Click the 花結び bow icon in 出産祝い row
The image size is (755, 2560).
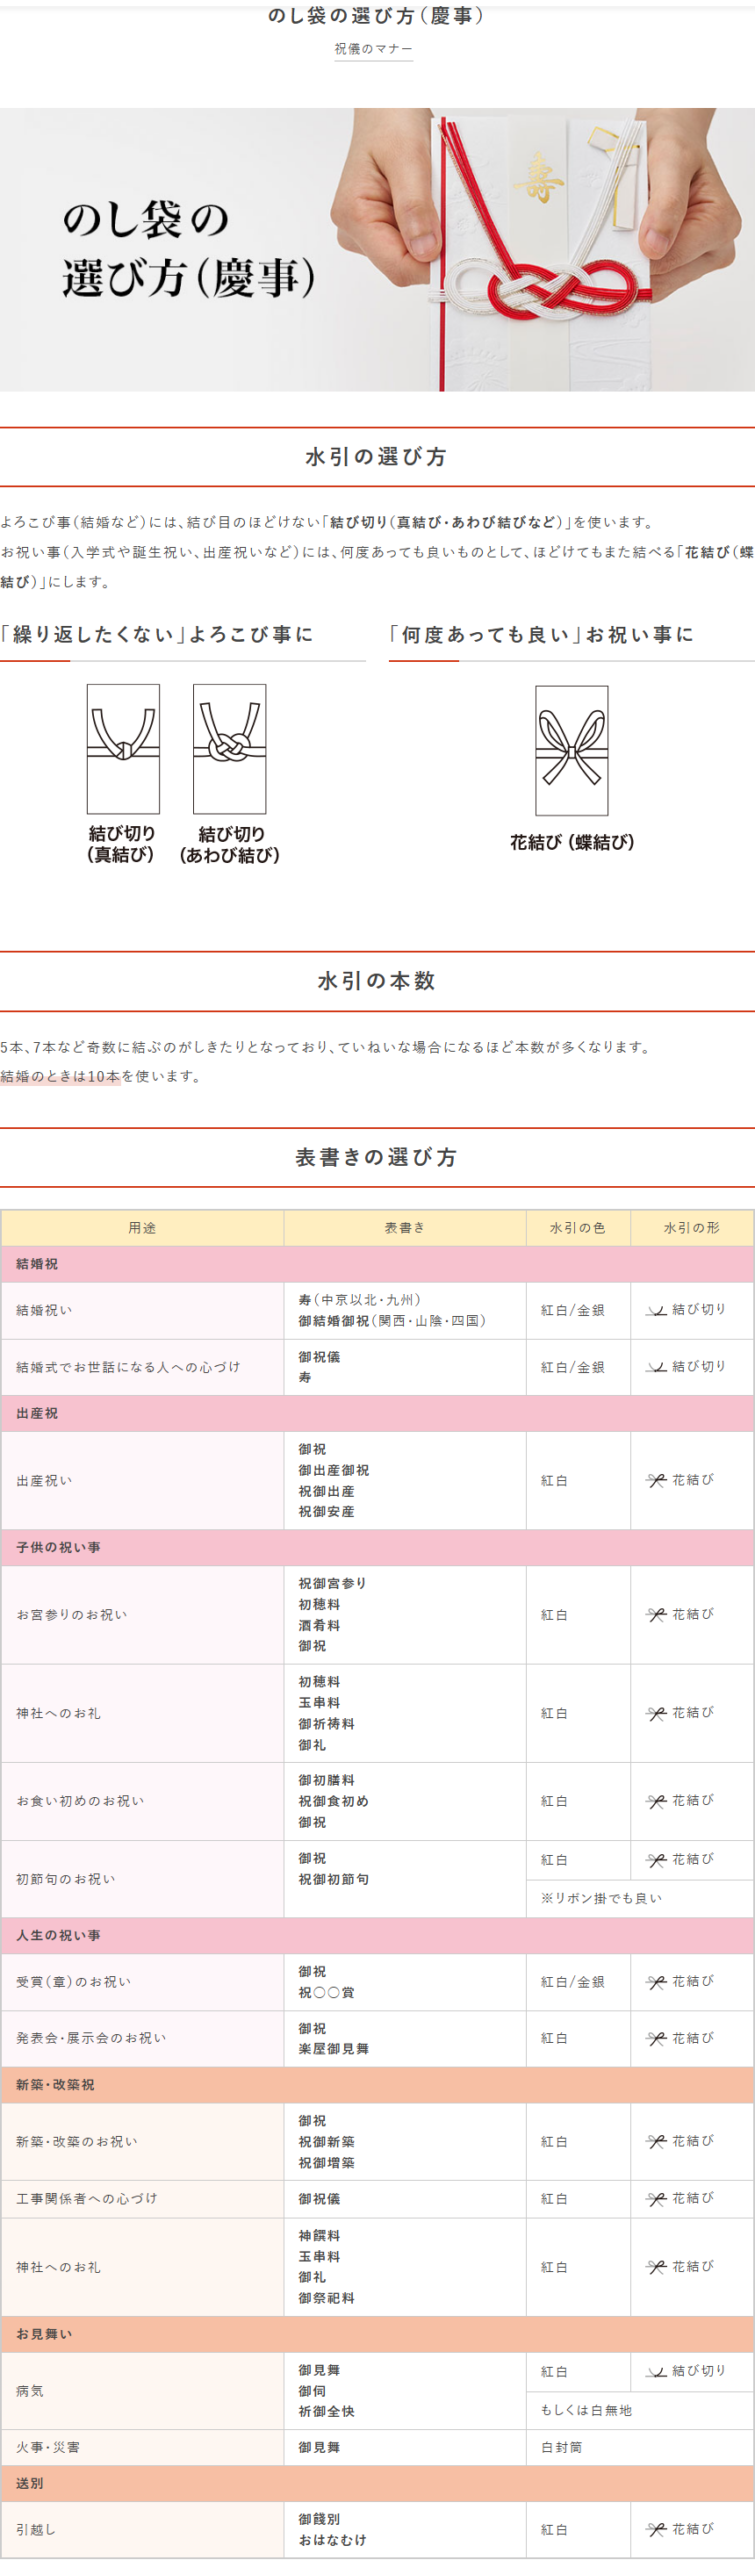(656, 1481)
